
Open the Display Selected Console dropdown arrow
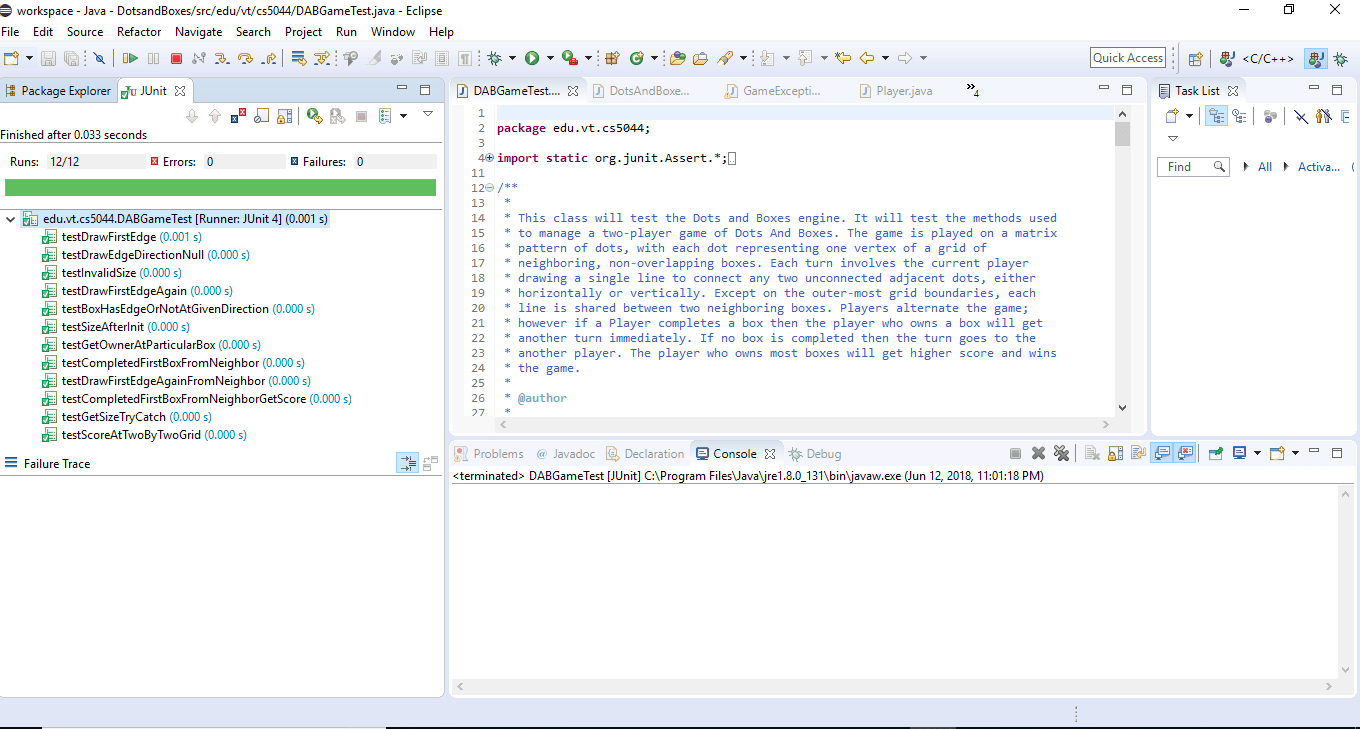(1257, 453)
